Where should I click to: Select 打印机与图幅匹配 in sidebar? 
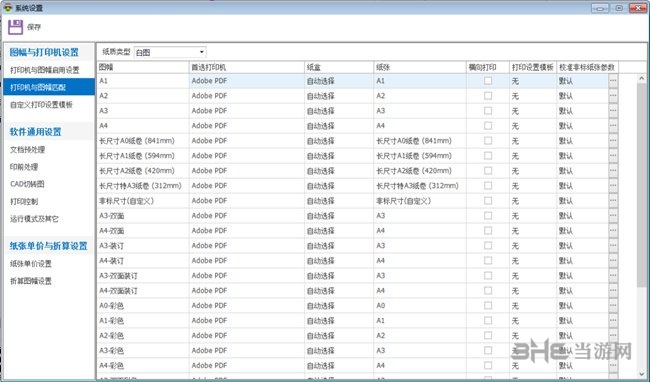click(x=49, y=87)
